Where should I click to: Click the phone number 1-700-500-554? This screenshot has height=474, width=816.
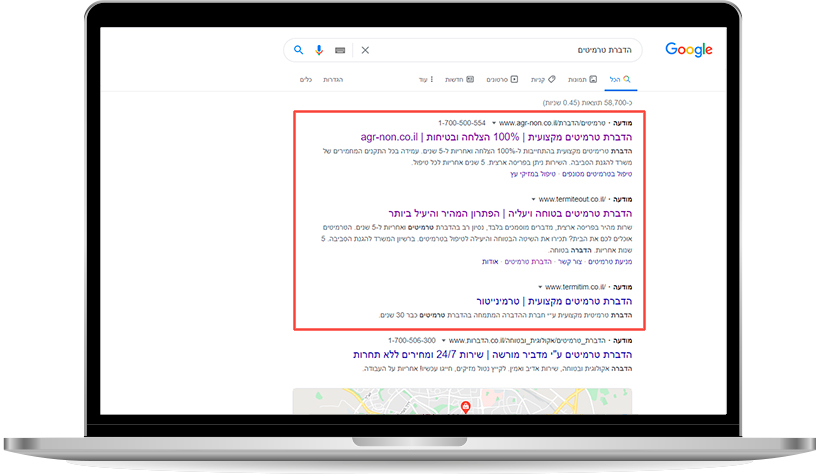click(x=462, y=123)
